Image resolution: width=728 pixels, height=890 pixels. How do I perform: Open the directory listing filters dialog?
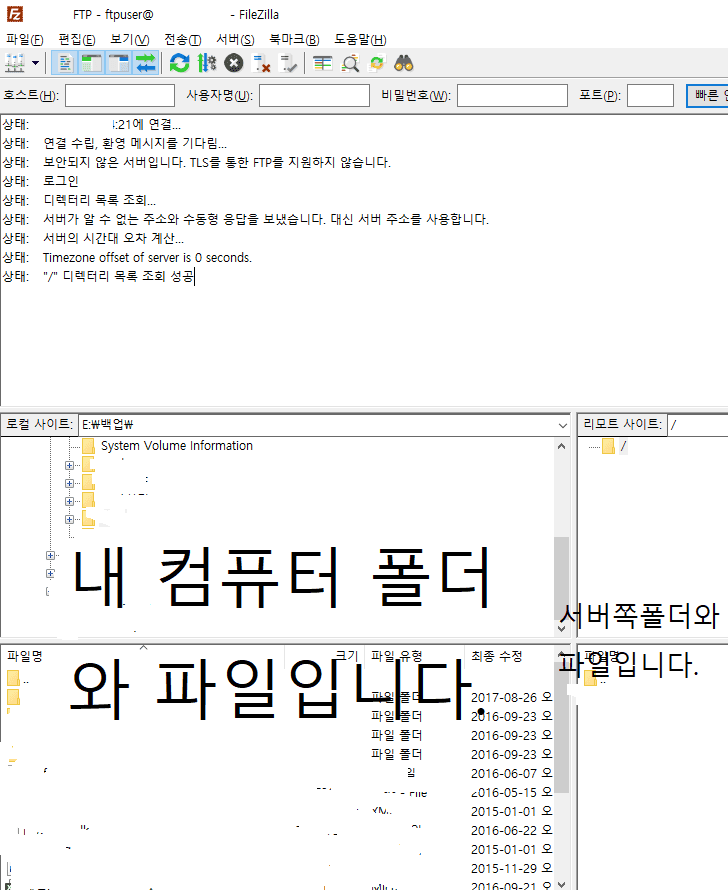click(322, 63)
